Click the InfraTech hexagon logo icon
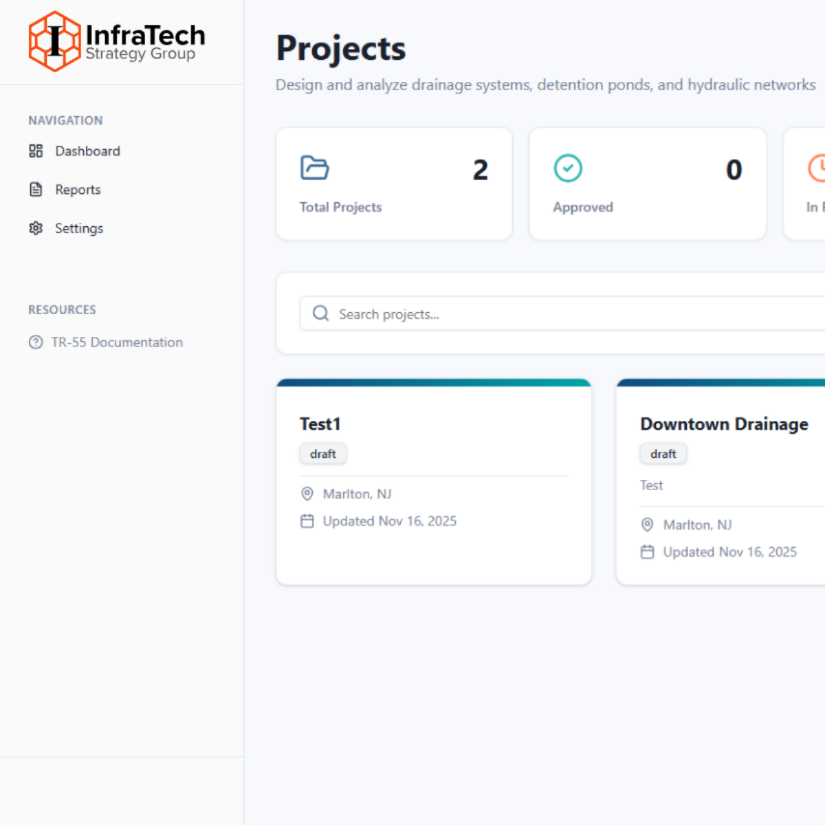The width and height of the screenshot is (825, 825). coord(54,41)
